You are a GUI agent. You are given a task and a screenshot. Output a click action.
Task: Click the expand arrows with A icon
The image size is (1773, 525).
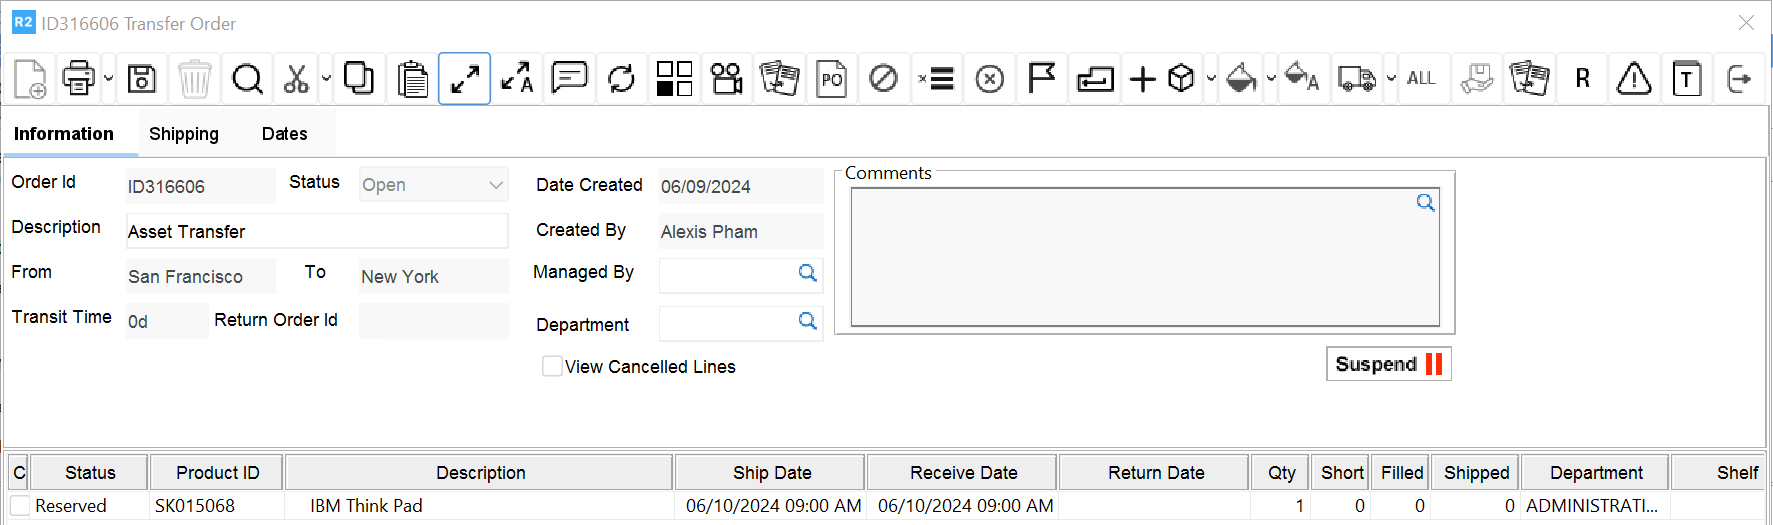coord(517,78)
